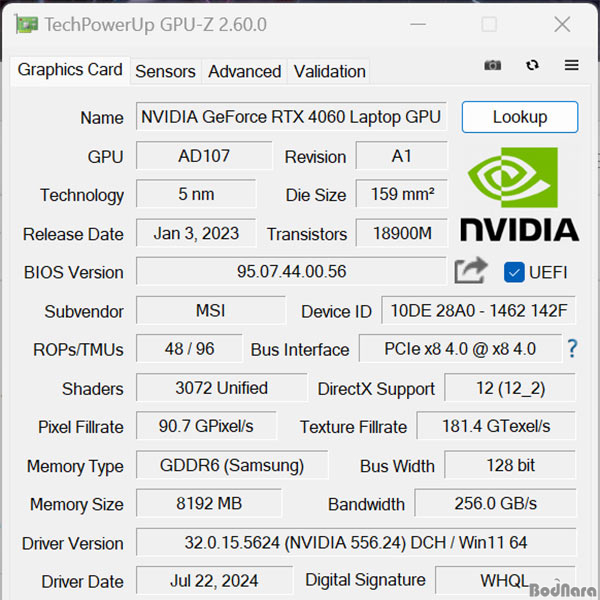Click the BIOS export share icon
This screenshot has width=600, height=600.
[471, 271]
